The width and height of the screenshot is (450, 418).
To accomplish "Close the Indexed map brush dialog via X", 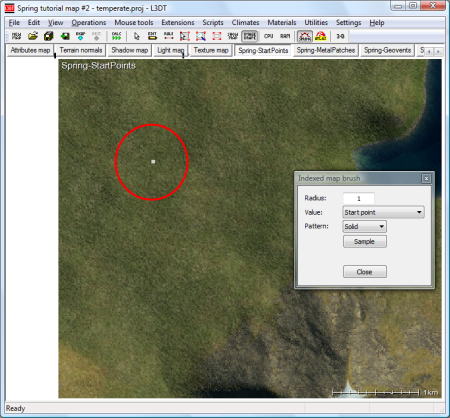I will (x=426, y=179).
